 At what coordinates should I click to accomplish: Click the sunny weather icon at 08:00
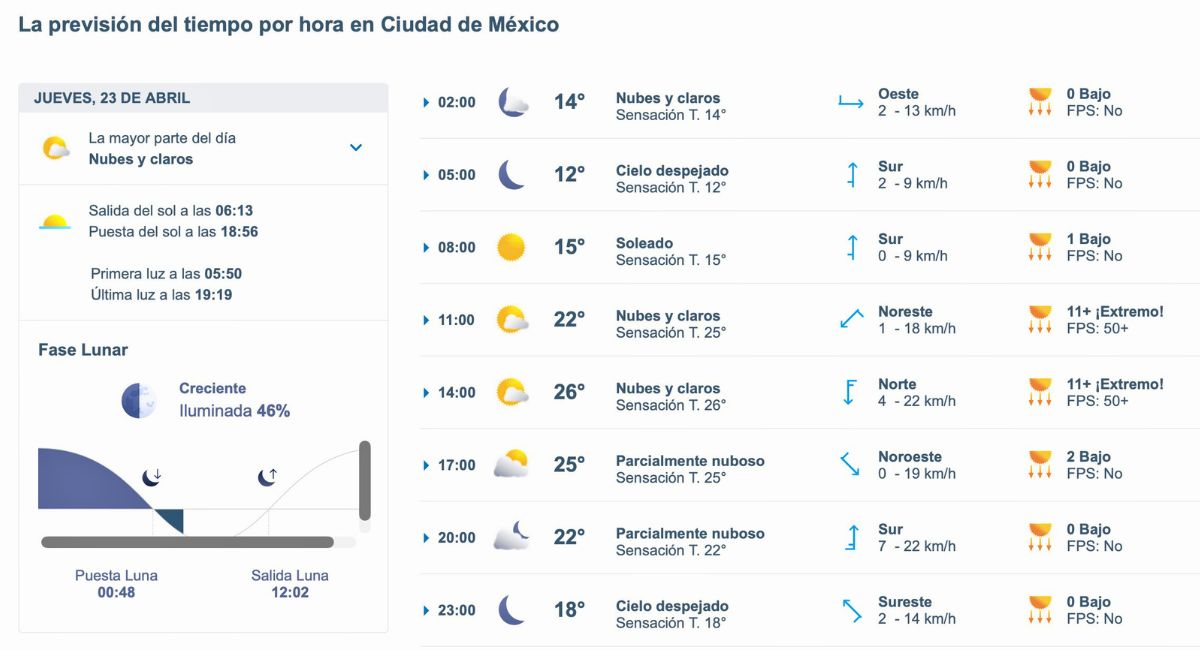coord(512,247)
